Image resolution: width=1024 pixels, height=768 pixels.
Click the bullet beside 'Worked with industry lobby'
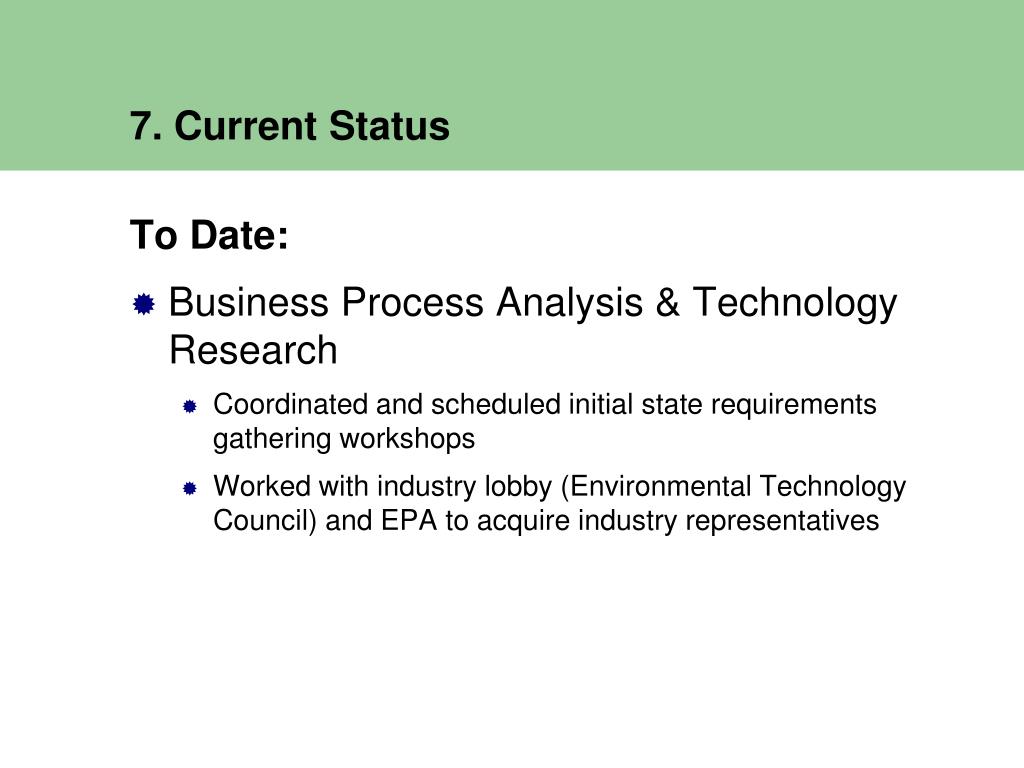pyautogui.click(x=190, y=488)
